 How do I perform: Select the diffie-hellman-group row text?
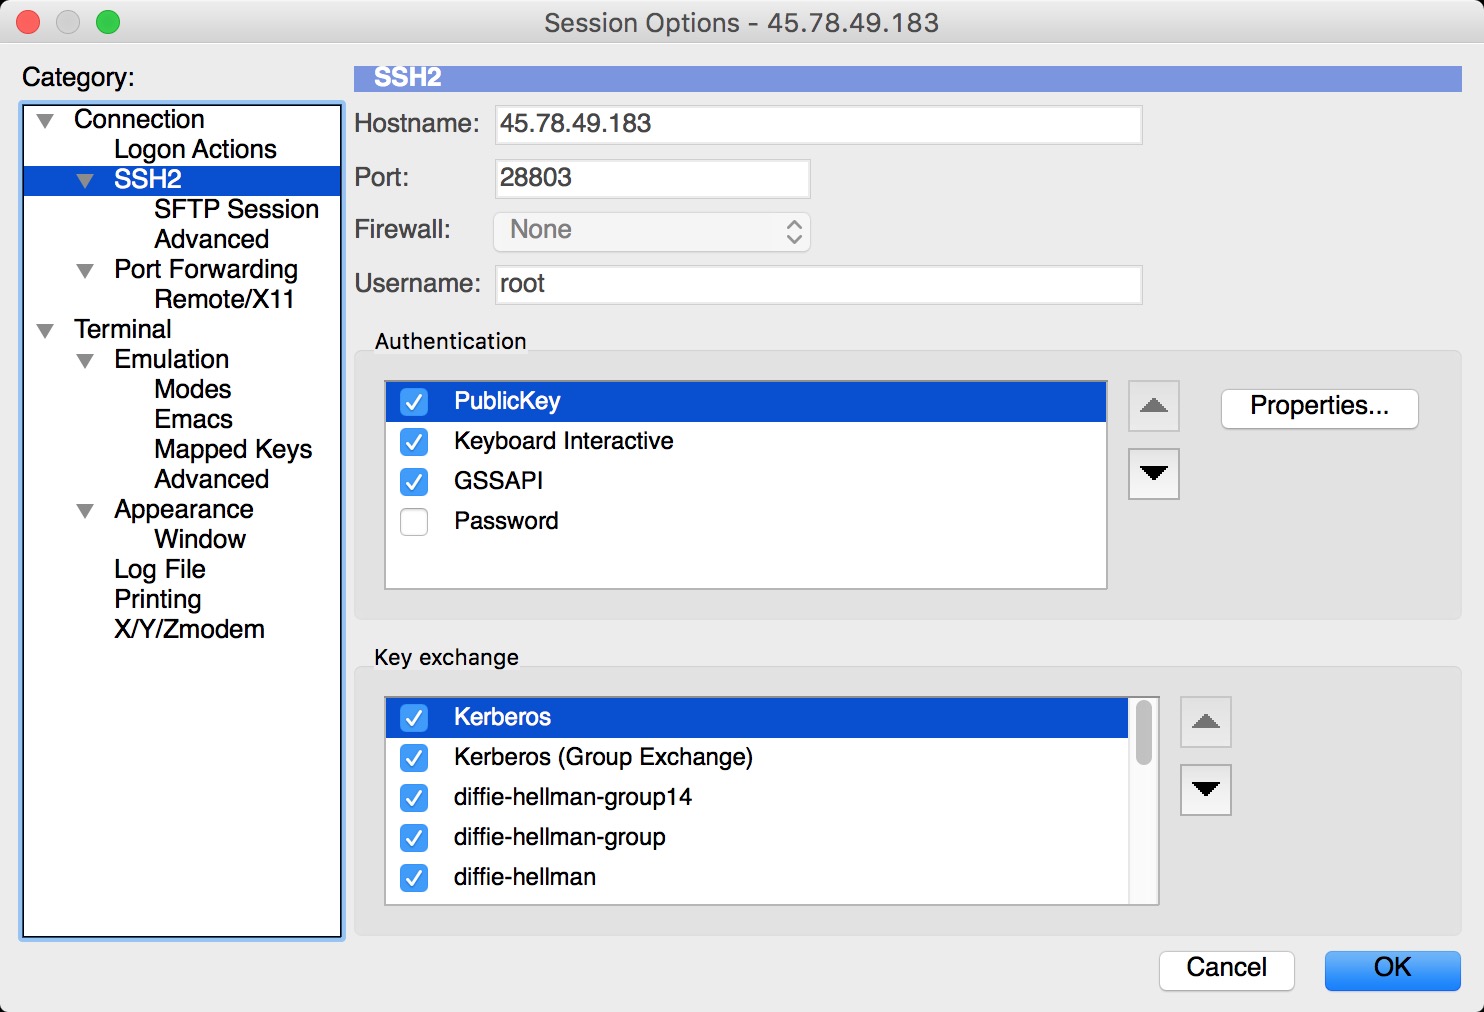(x=560, y=837)
